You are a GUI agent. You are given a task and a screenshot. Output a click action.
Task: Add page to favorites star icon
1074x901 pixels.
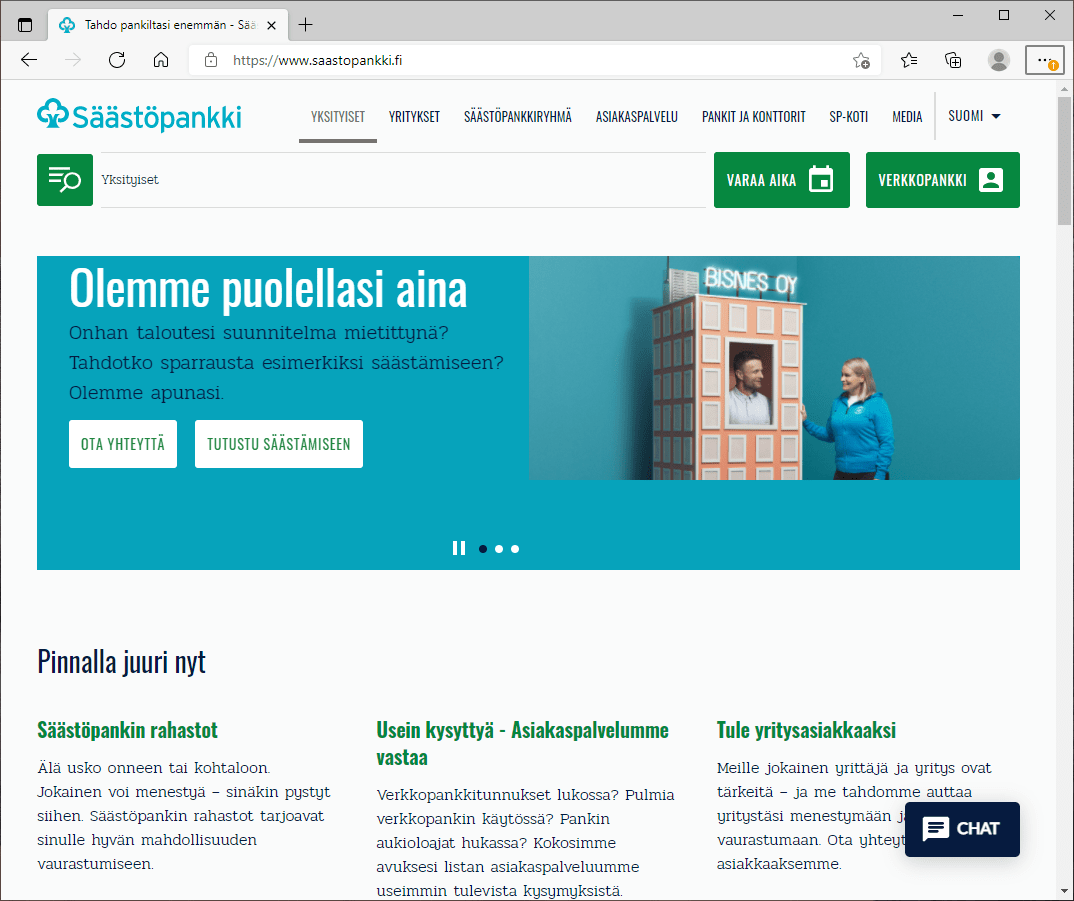[862, 60]
